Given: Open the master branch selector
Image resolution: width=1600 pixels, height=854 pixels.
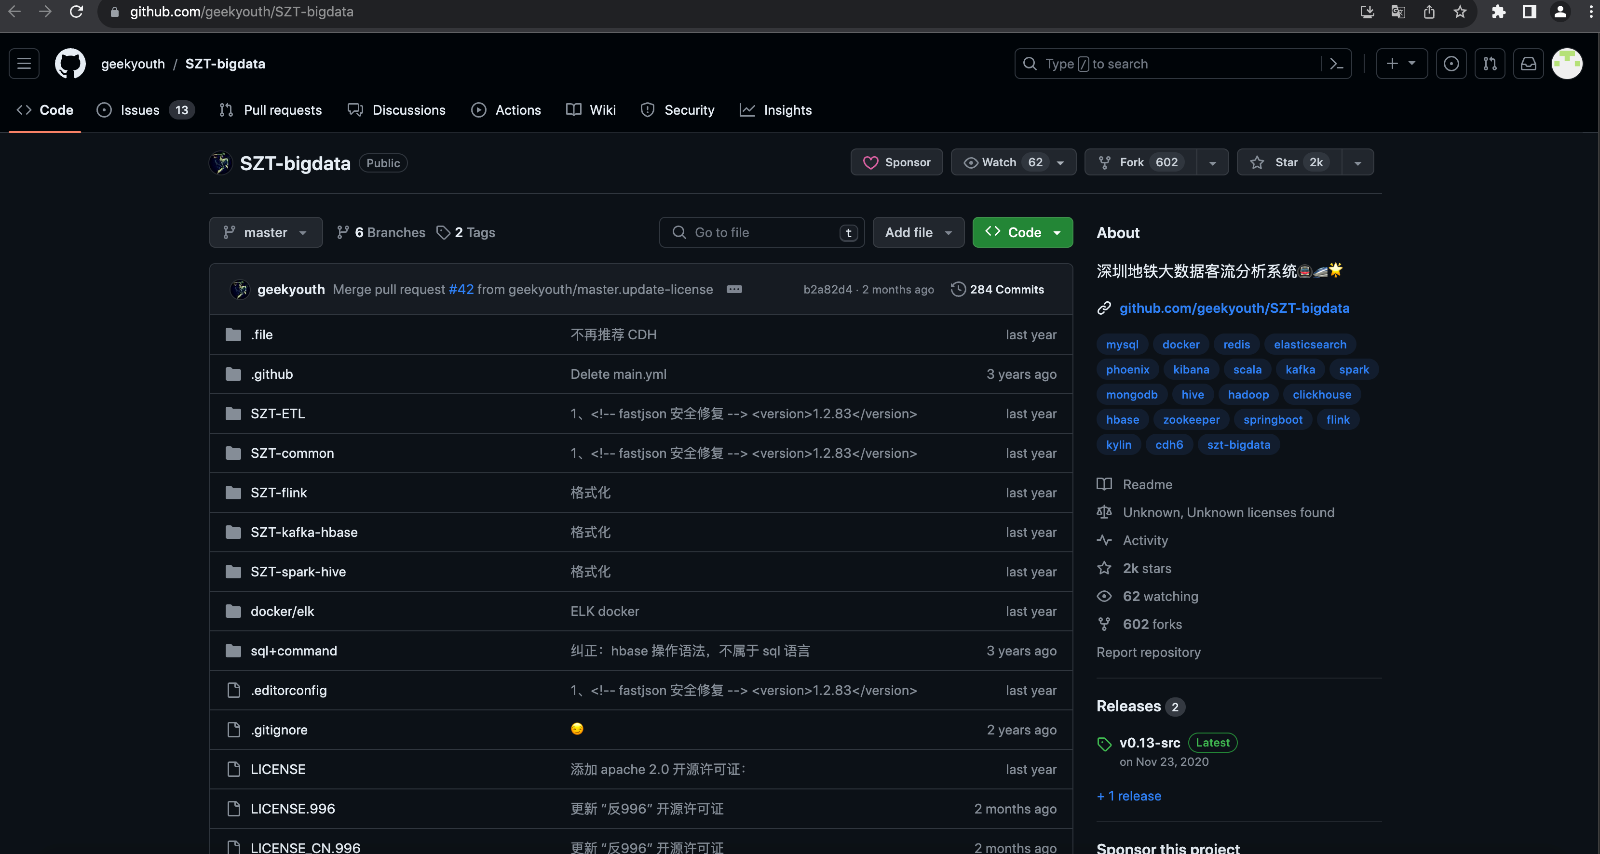Looking at the screenshot, I should click(x=266, y=232).
